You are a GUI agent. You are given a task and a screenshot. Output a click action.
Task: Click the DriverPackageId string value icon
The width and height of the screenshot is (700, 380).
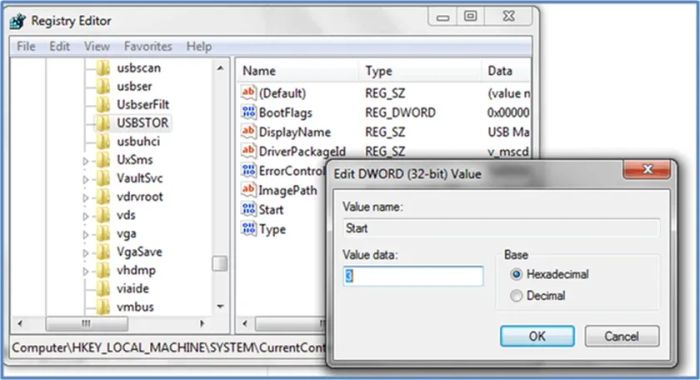[x=248, y=151]
